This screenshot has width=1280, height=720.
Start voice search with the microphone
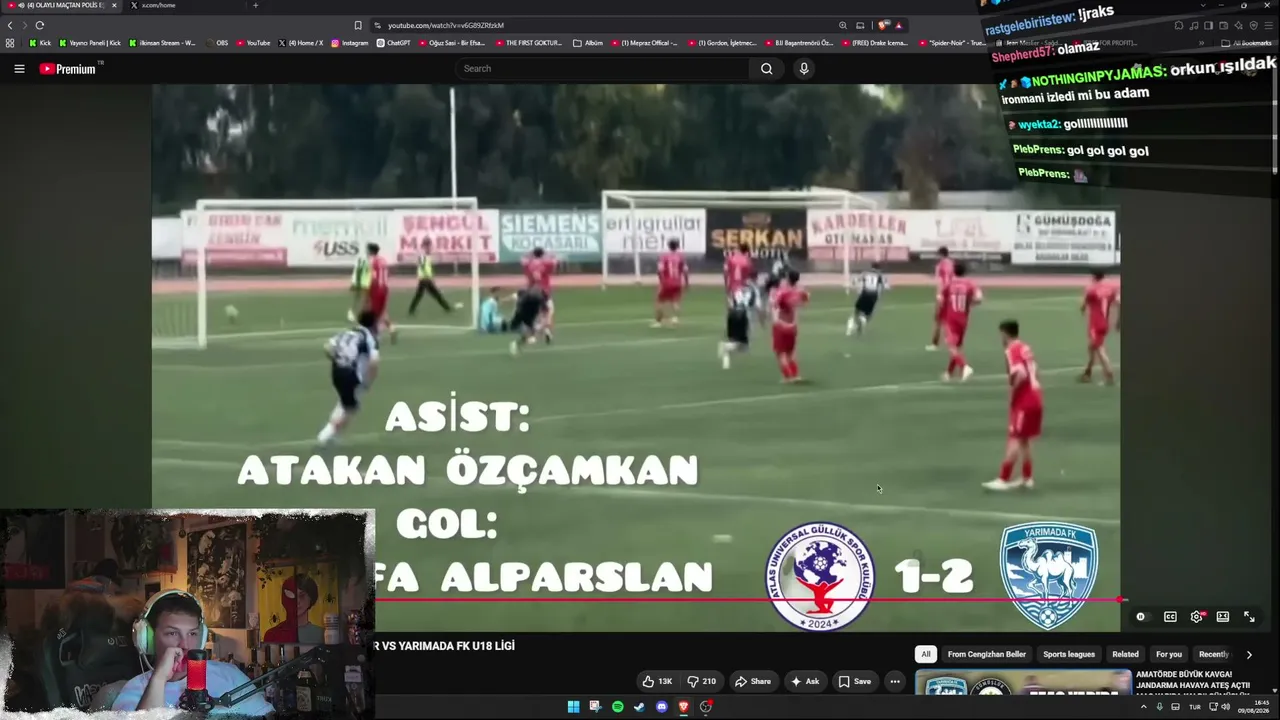803,69
